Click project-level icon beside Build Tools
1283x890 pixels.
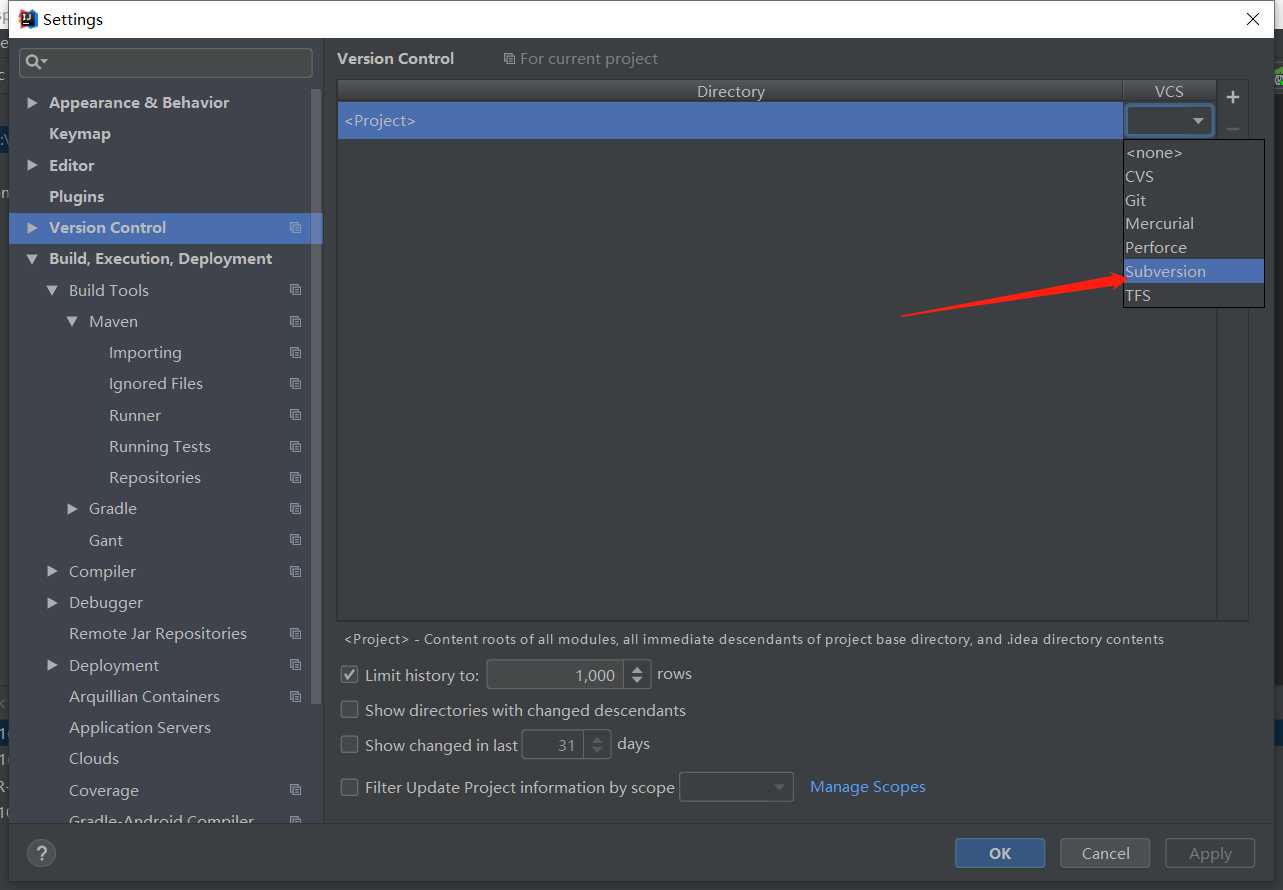click(295, 290)
